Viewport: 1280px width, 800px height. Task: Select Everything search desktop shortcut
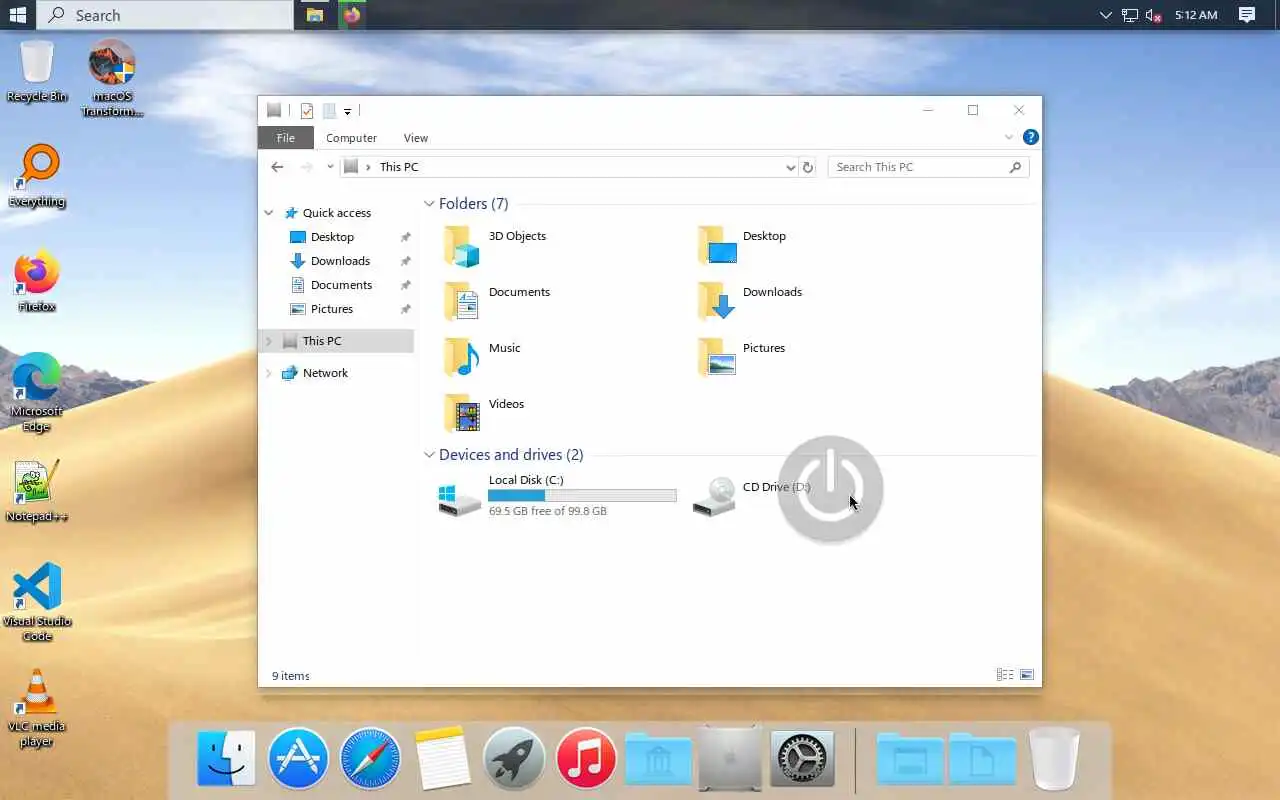coord(37,177)
